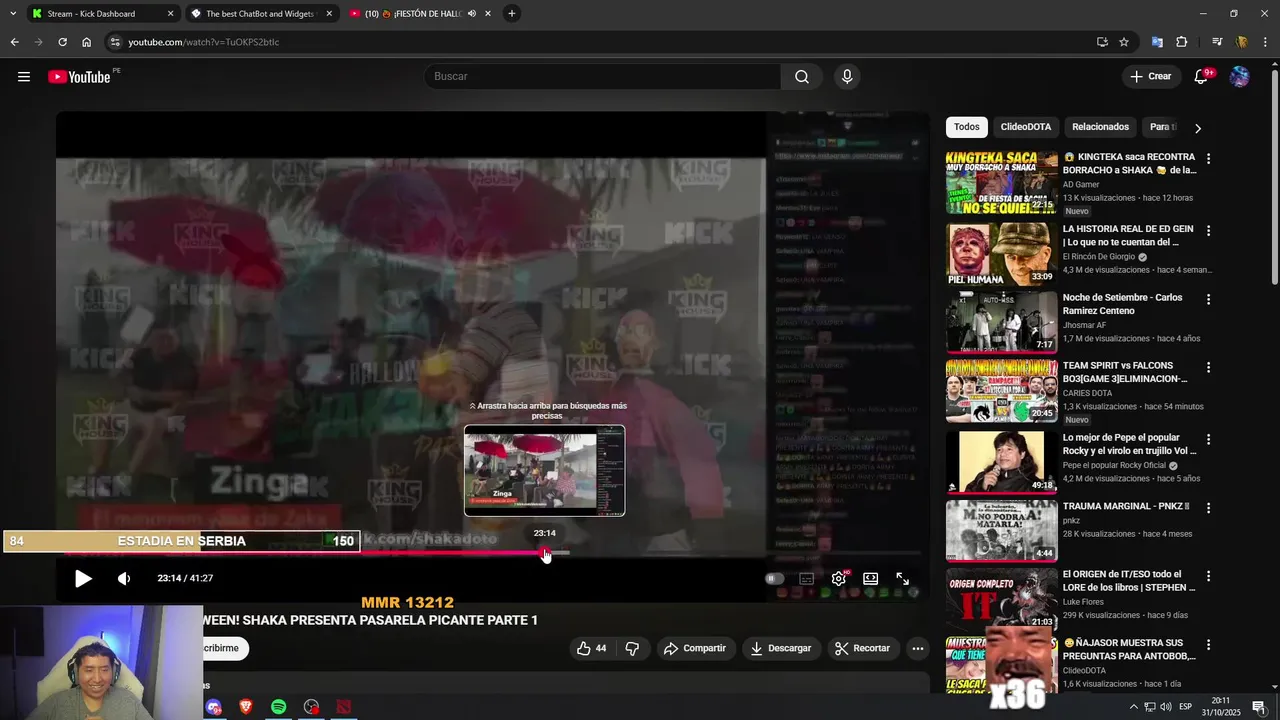This screenshot has height=720, width=1280.
Task: Select the partially visible Para ti chip
Action: pos(1162,127)
